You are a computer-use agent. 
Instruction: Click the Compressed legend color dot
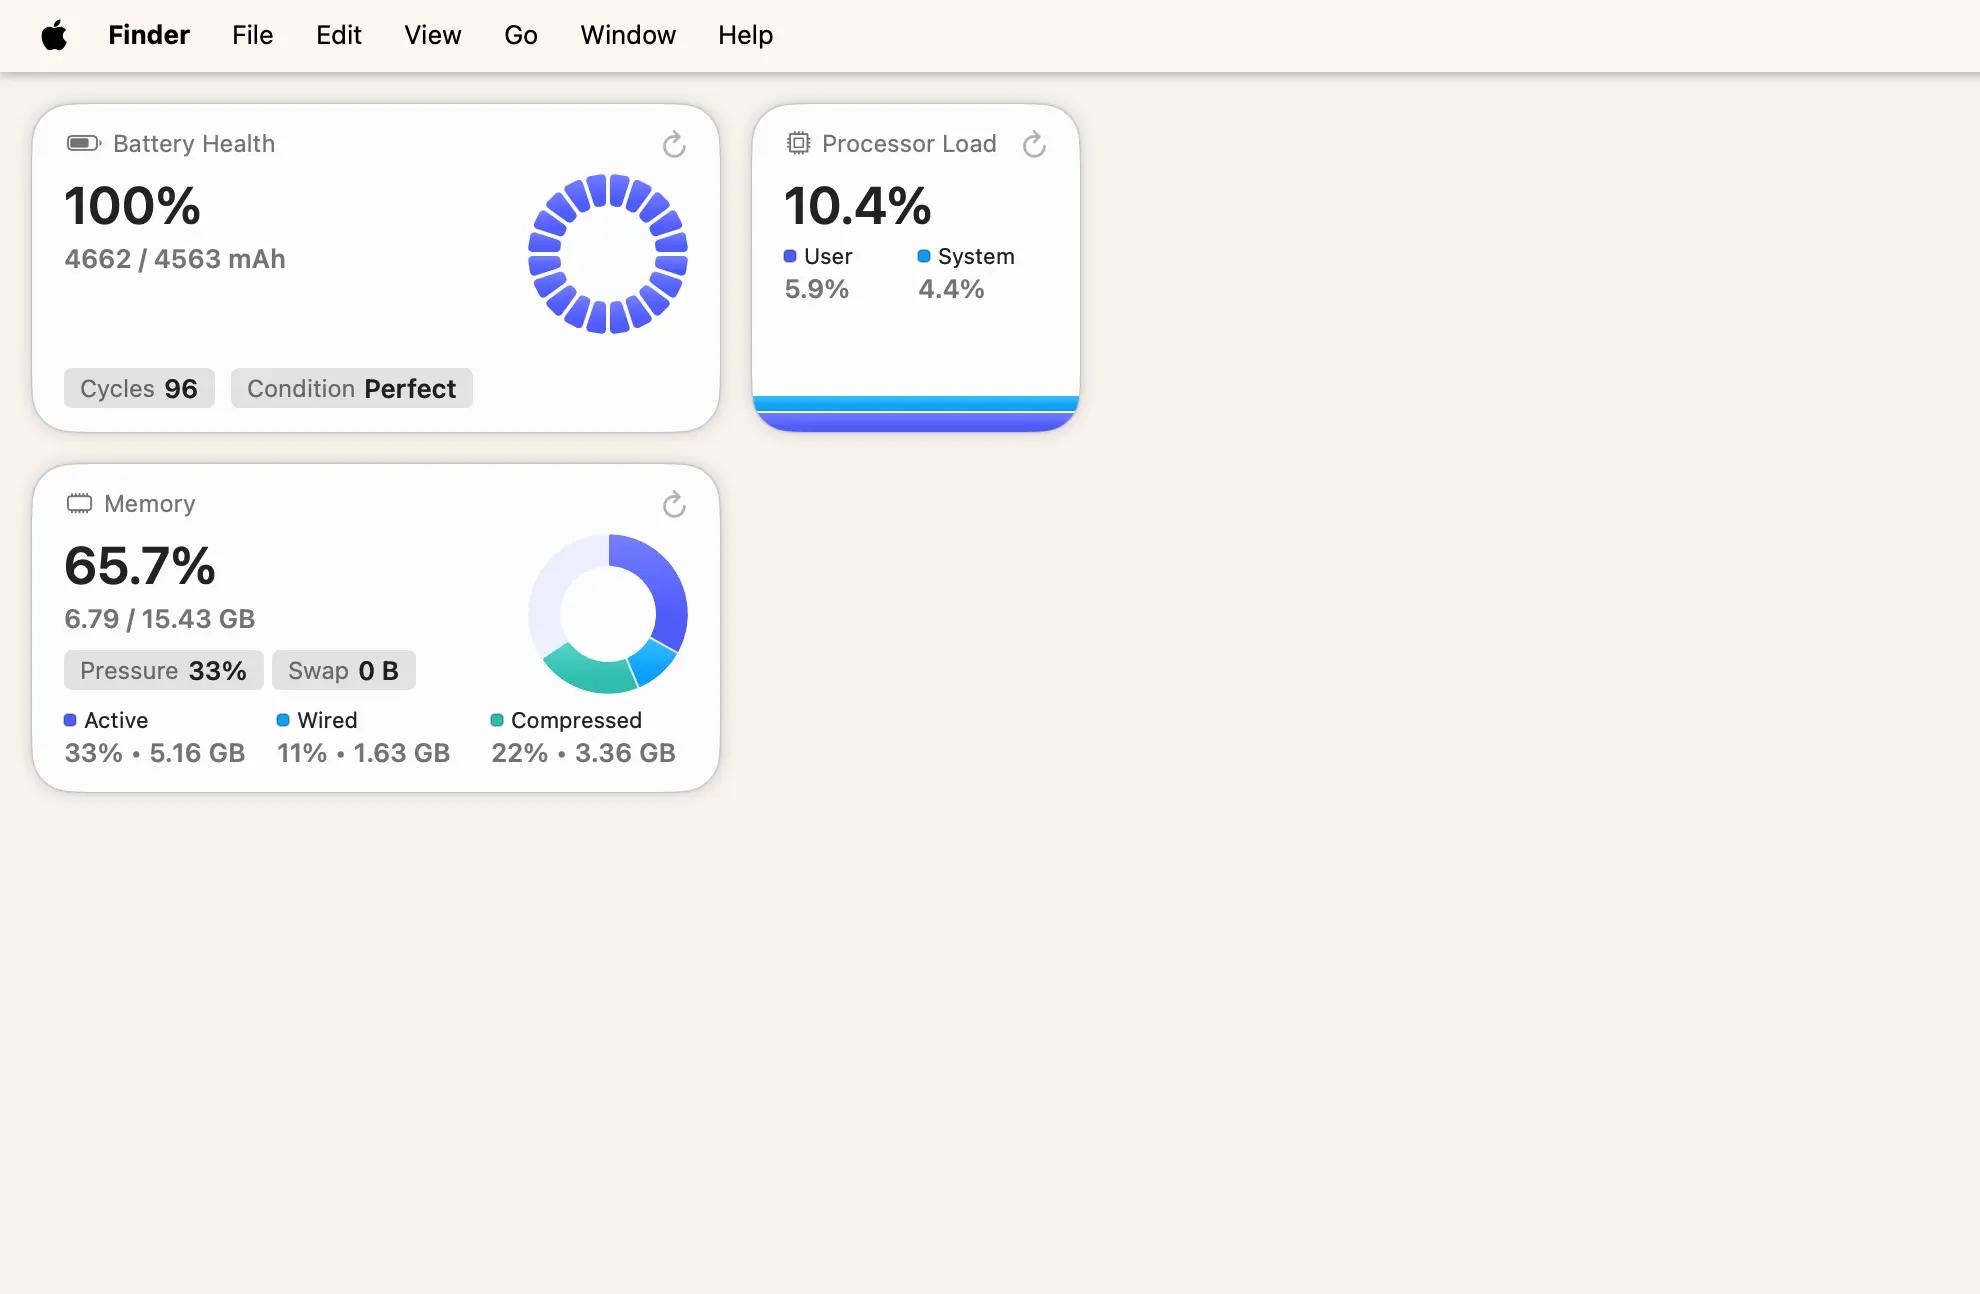[497, 720]
